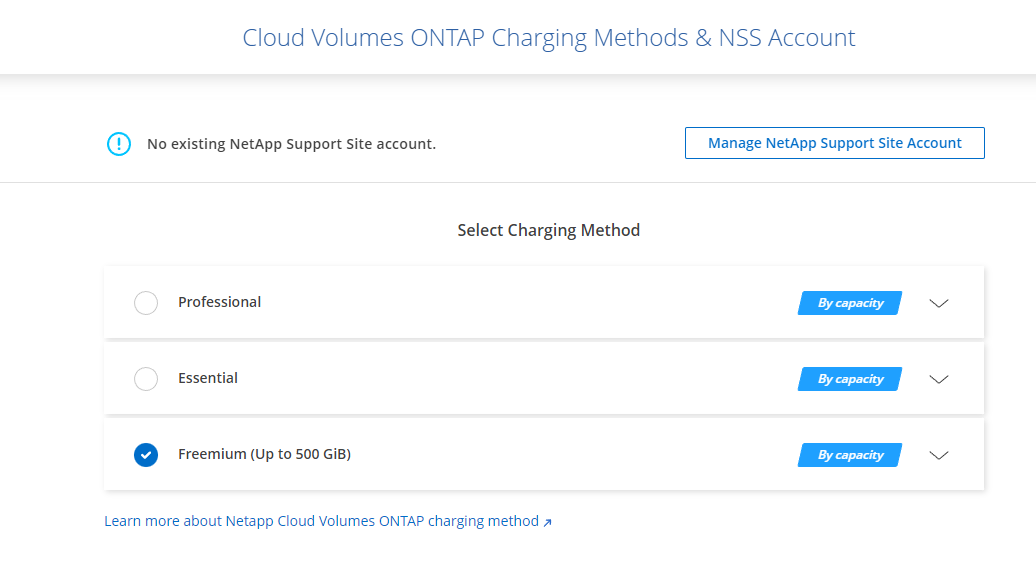Click the external link arrow icon
Image resolution: width=1036 pixels, height=564 pixels.
click(x=547, y=522)
